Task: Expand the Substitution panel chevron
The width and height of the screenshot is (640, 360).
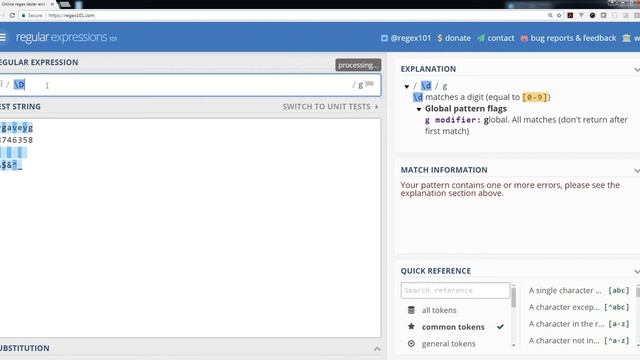Action: (x=377, y=349)
